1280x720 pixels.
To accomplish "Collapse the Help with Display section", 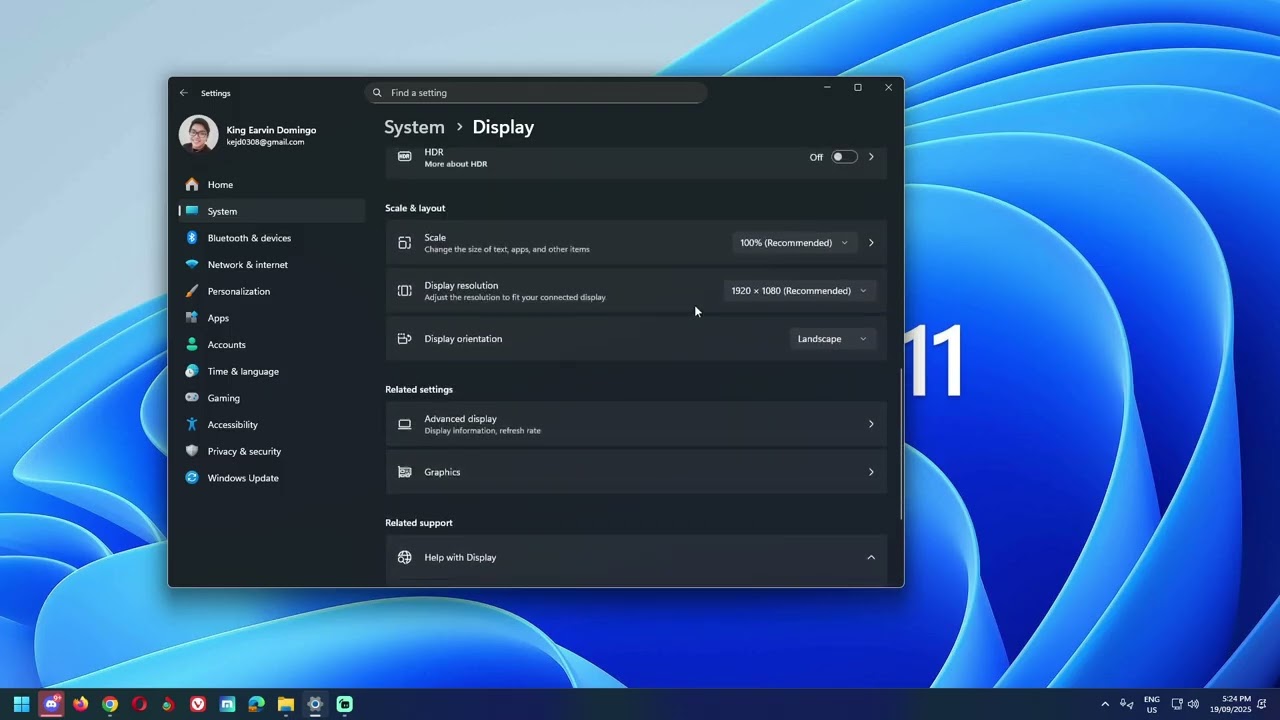I will [x=871, y=557].
